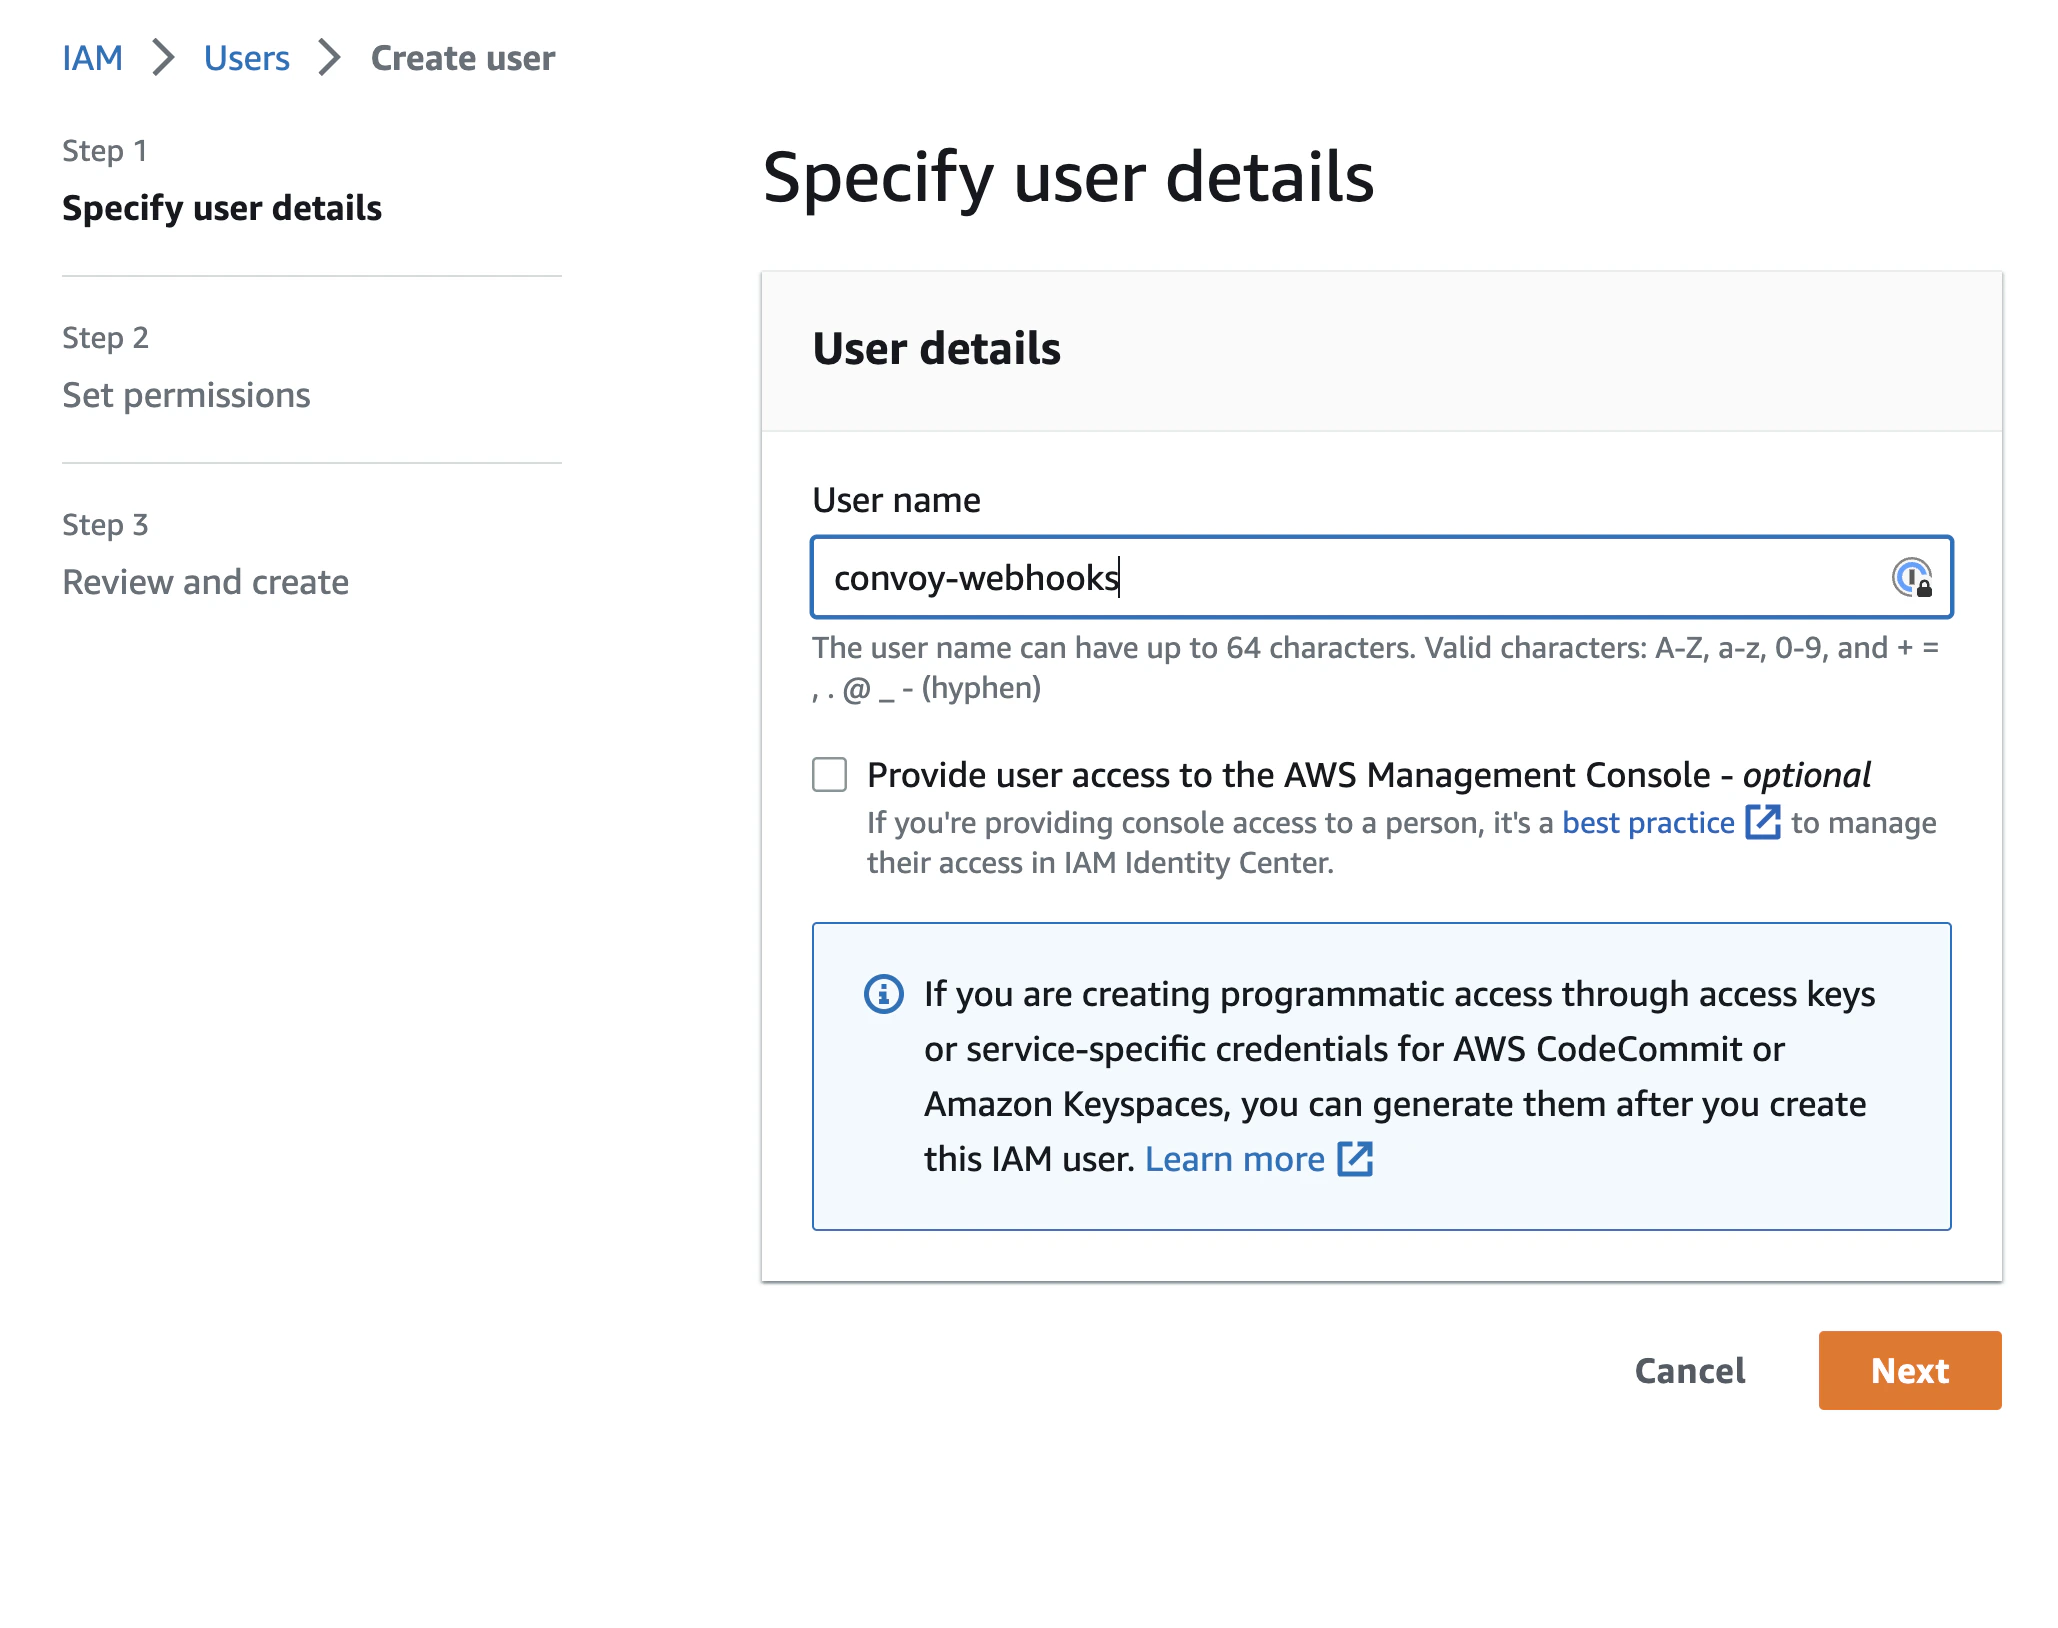Image resolution: width=2058 pixels, height=1628 pixels.
Task: Navigate to IAM via the breadcrumb
Action: 92,58
